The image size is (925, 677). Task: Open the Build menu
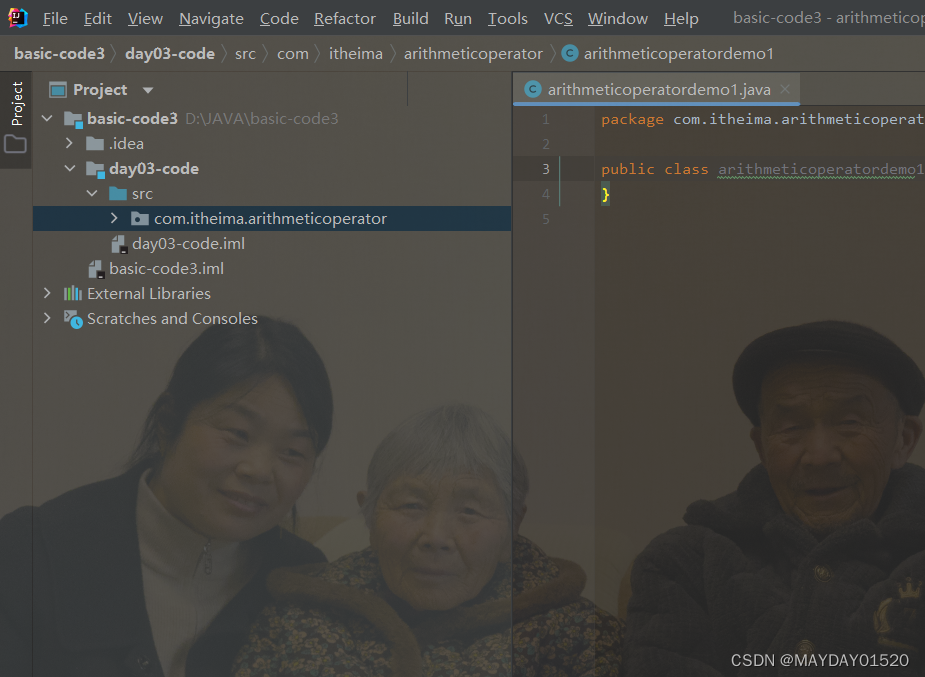pyautogui.click(x=411, y=19)
